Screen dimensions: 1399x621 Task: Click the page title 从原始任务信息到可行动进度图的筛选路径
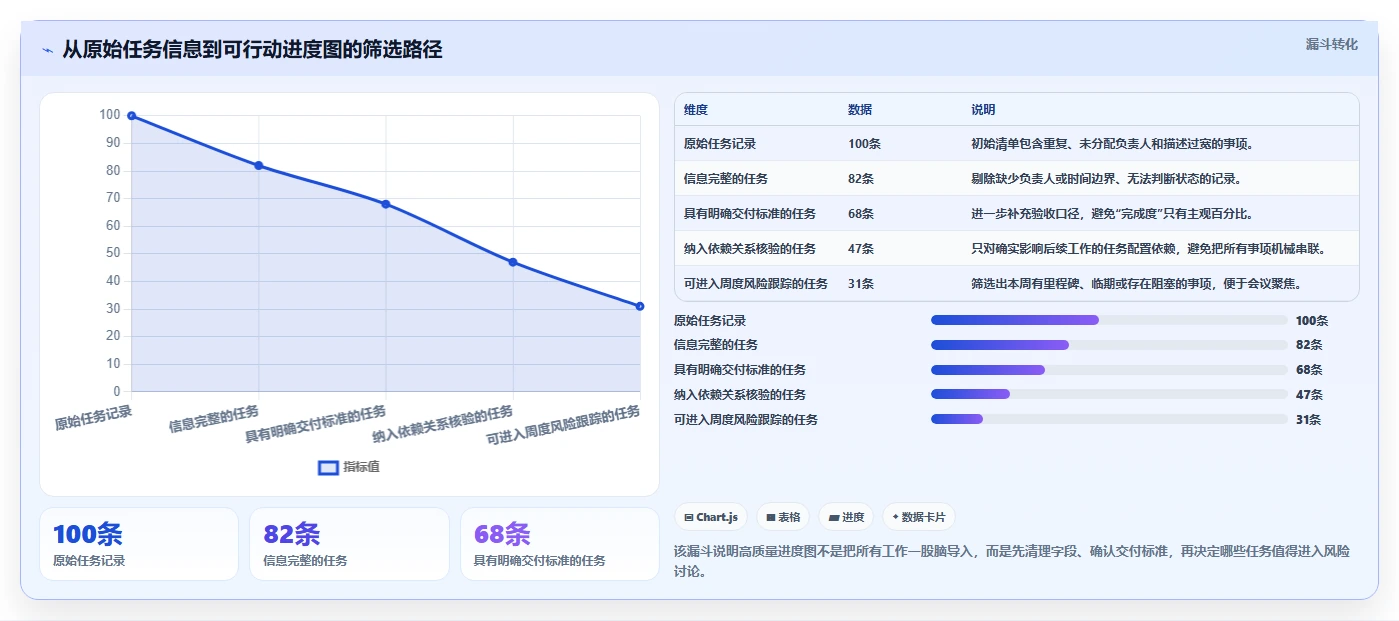pyautogui.click(x=252, y=50)
